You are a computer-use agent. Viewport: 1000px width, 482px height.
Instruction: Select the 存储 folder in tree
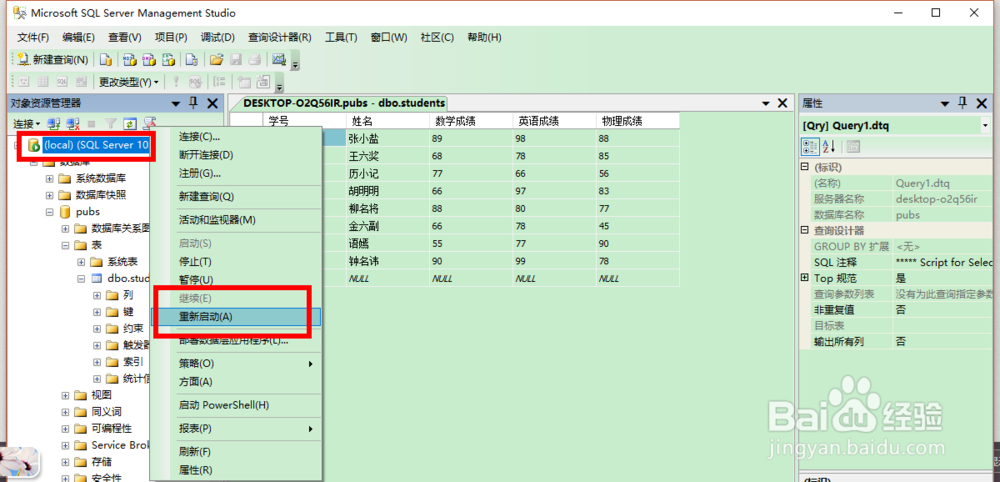click(x=101, y=462)
